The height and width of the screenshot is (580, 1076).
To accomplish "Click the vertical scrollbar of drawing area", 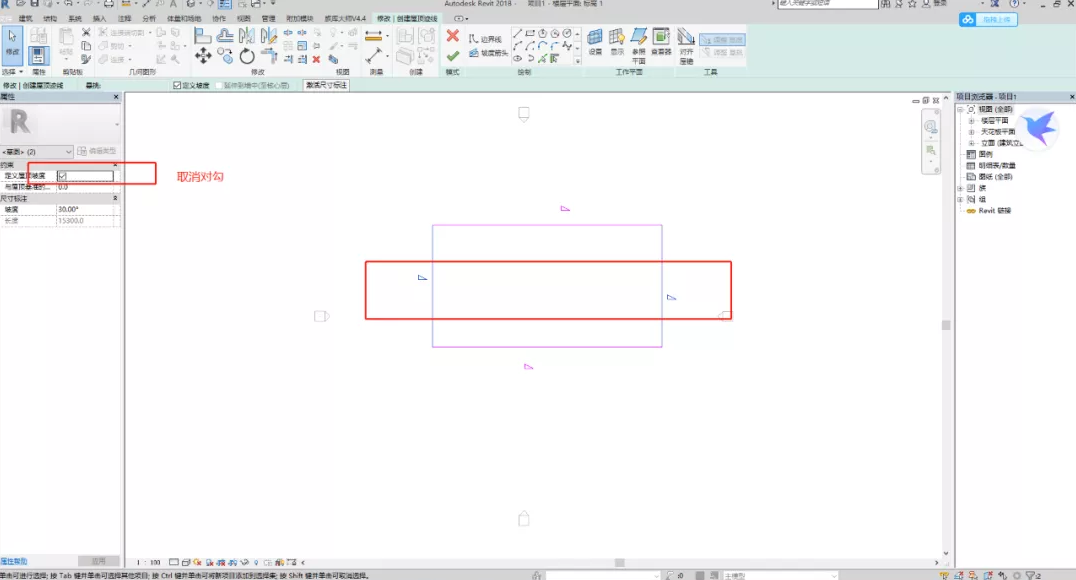I will (946, 325).
